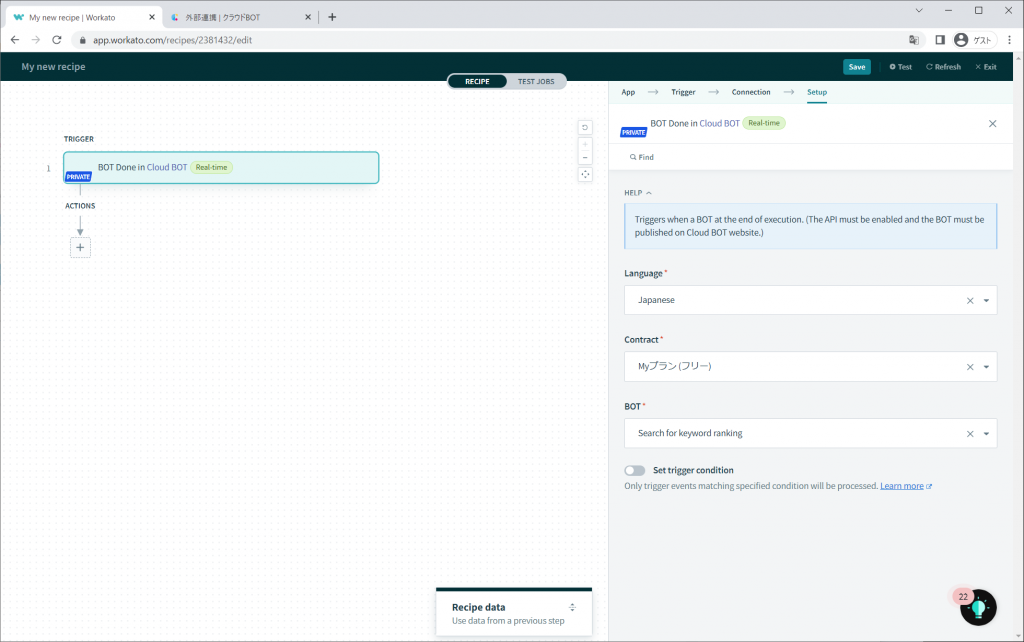Go to the Trigger step in setup breadcrumb
Viewport: 1024px width, 642px height.
[x=683, y=92]
